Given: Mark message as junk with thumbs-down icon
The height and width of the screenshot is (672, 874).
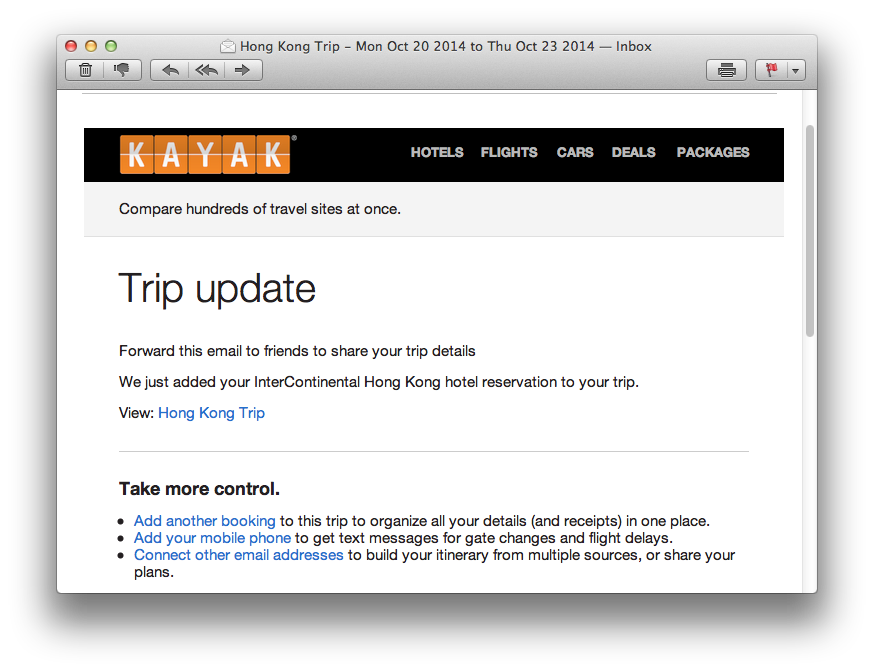Looking at the screenshot, I should tap(122, 70).
